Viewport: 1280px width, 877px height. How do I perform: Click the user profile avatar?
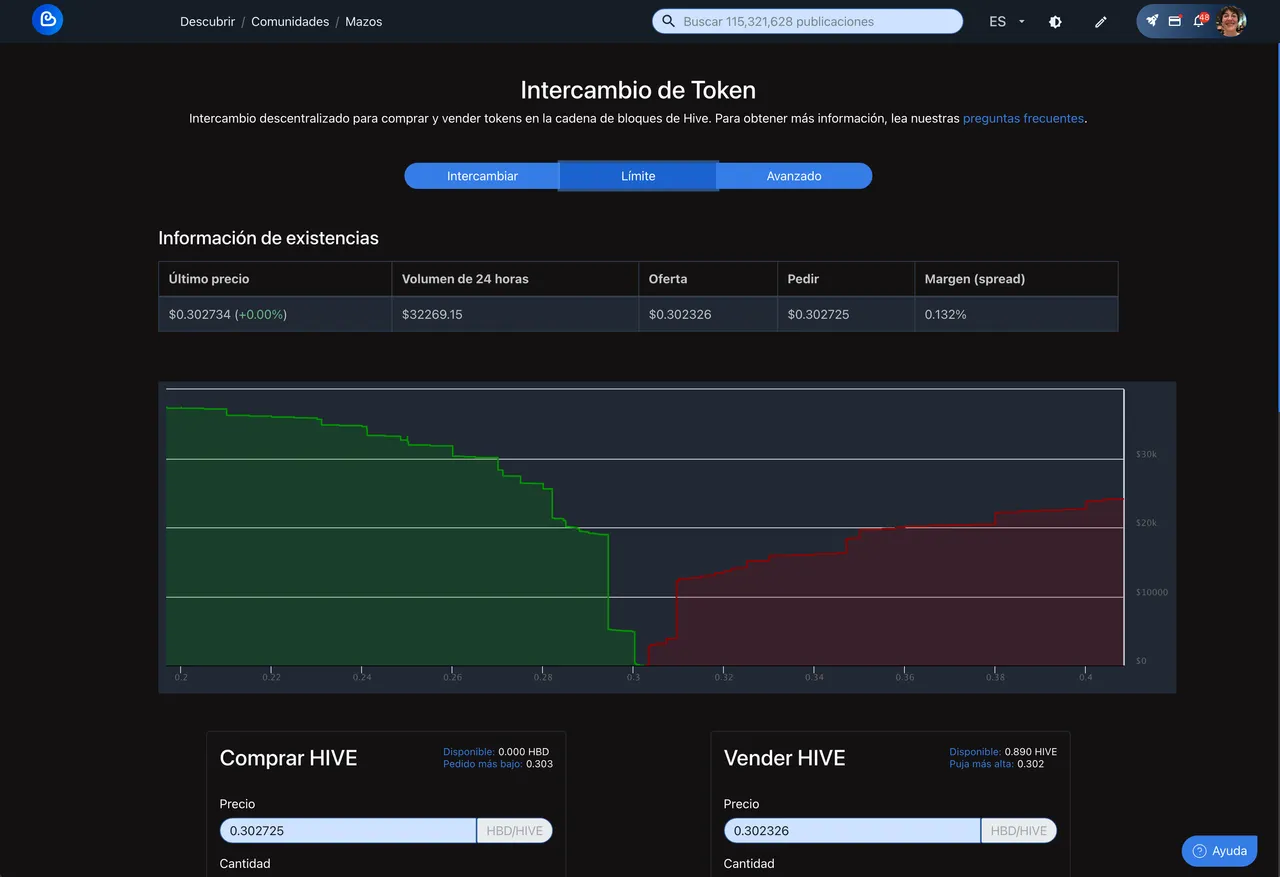[x=1230, y=21]
